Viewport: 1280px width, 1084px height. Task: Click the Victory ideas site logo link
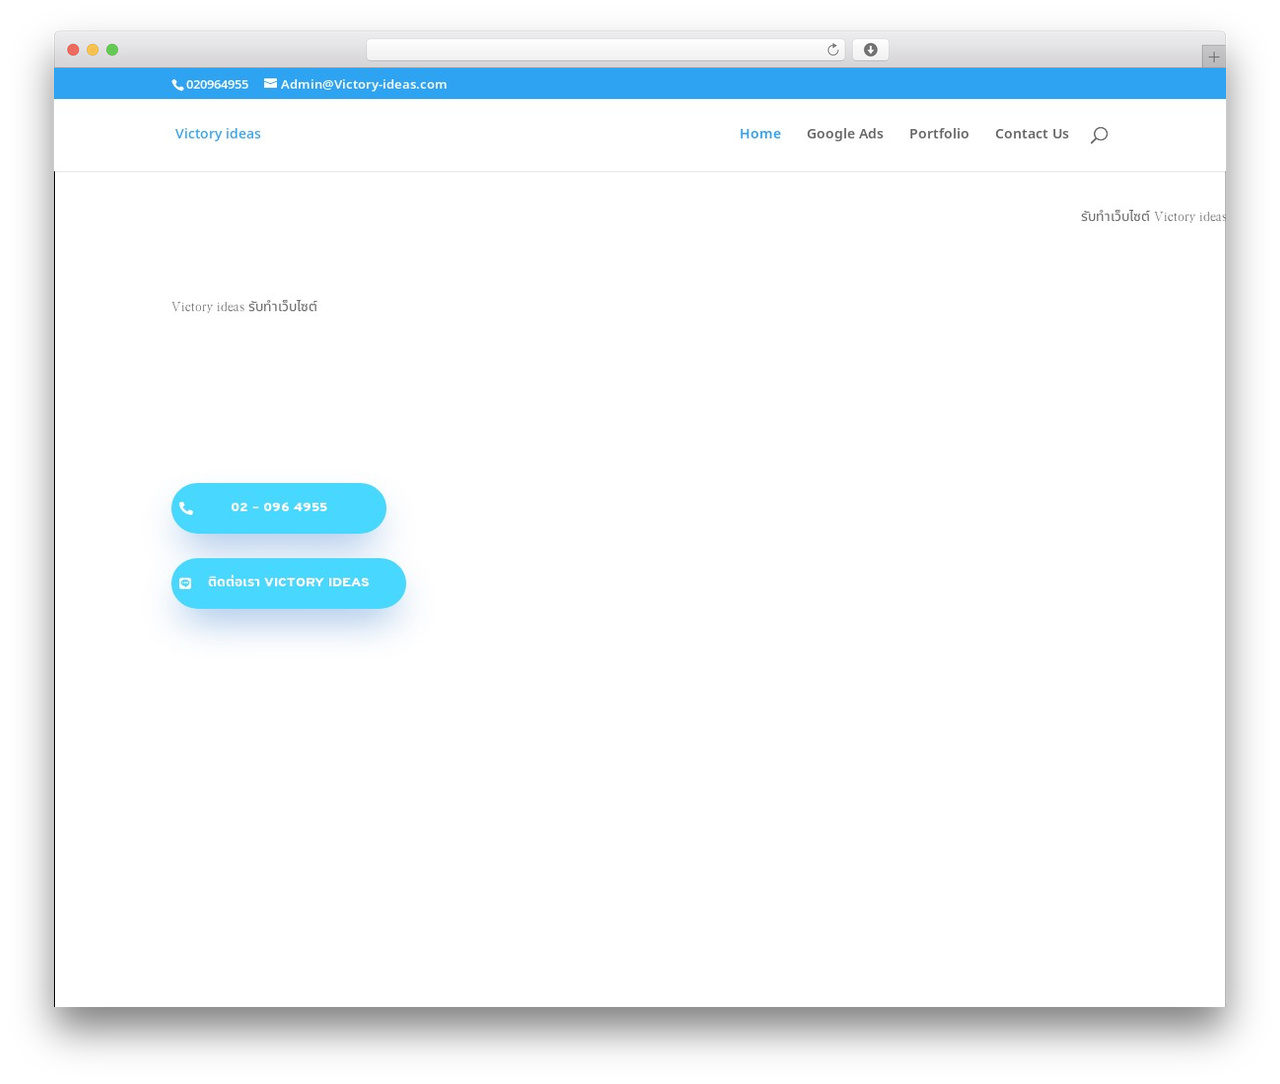tap(218, 133)
